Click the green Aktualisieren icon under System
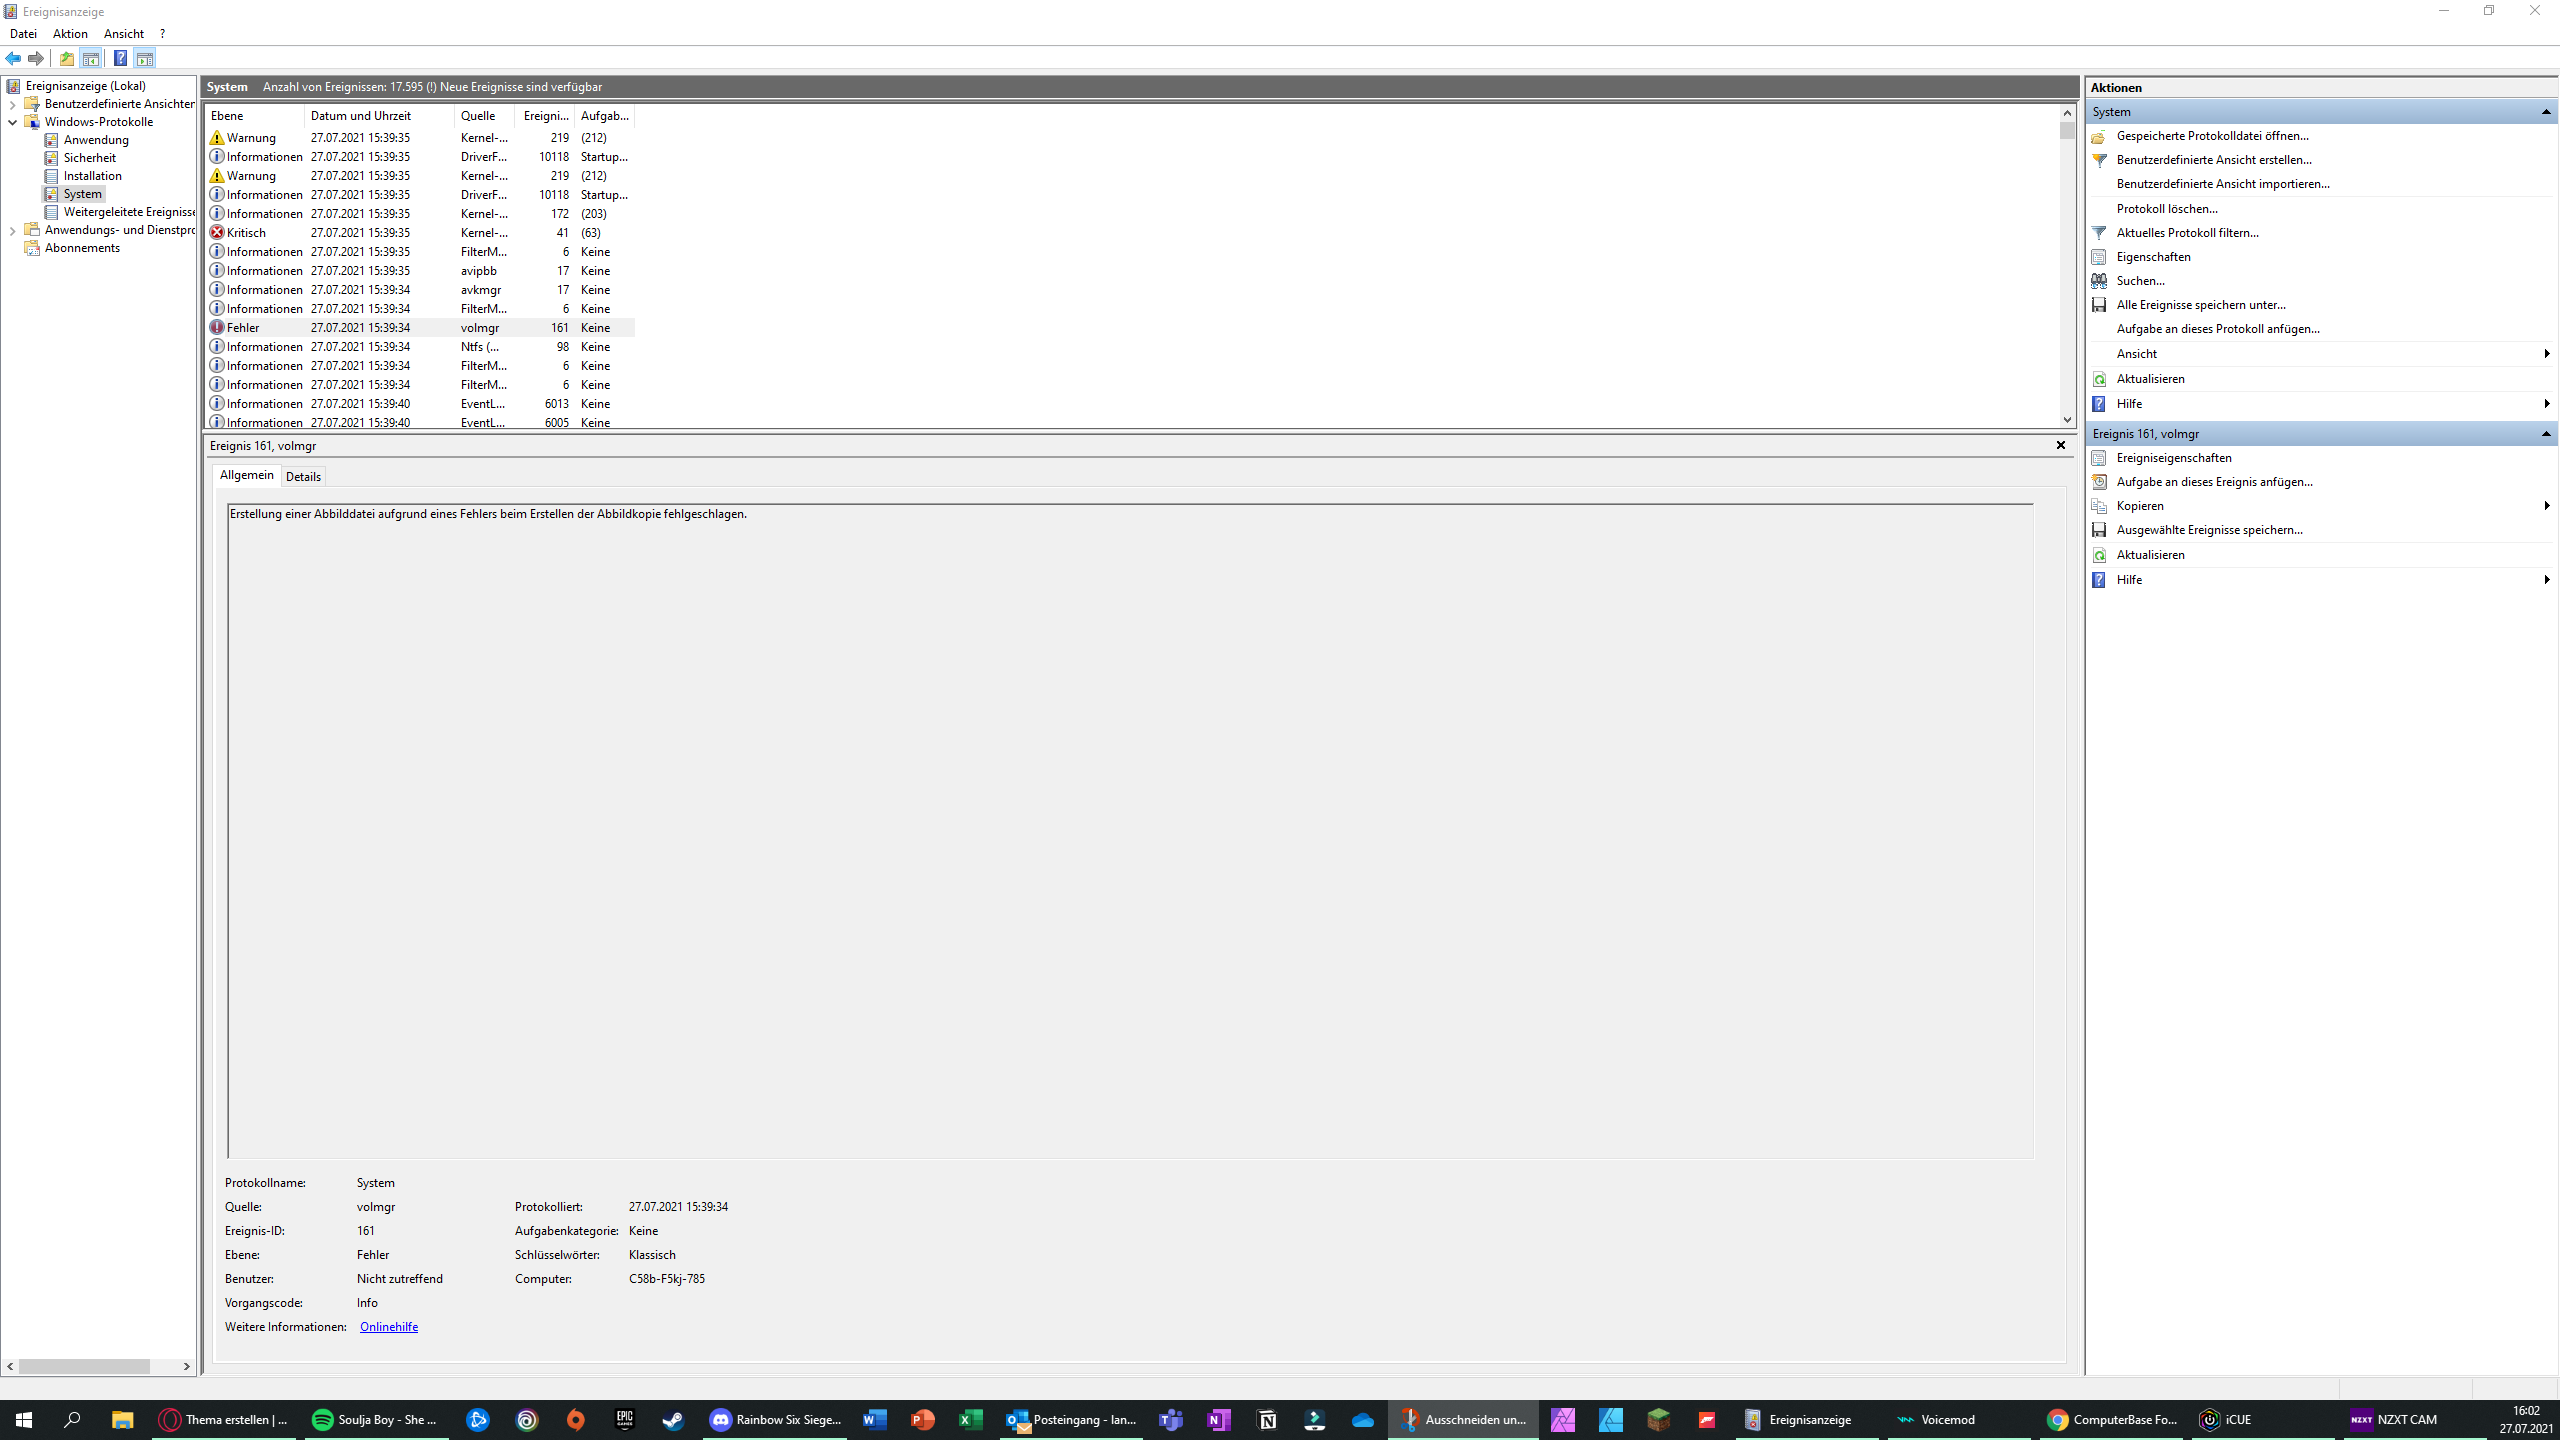This screenshot has height=1440, width=2560. [2099, 379]
